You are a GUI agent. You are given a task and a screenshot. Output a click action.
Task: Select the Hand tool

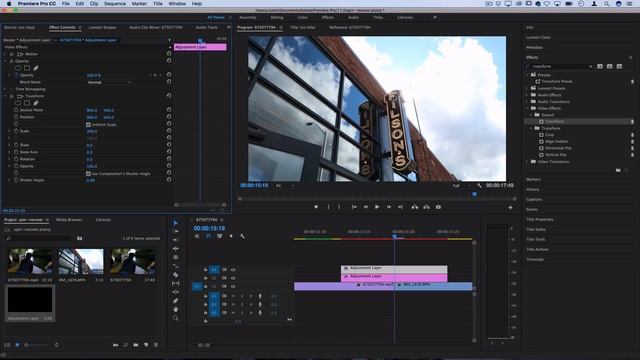(176, 309)
